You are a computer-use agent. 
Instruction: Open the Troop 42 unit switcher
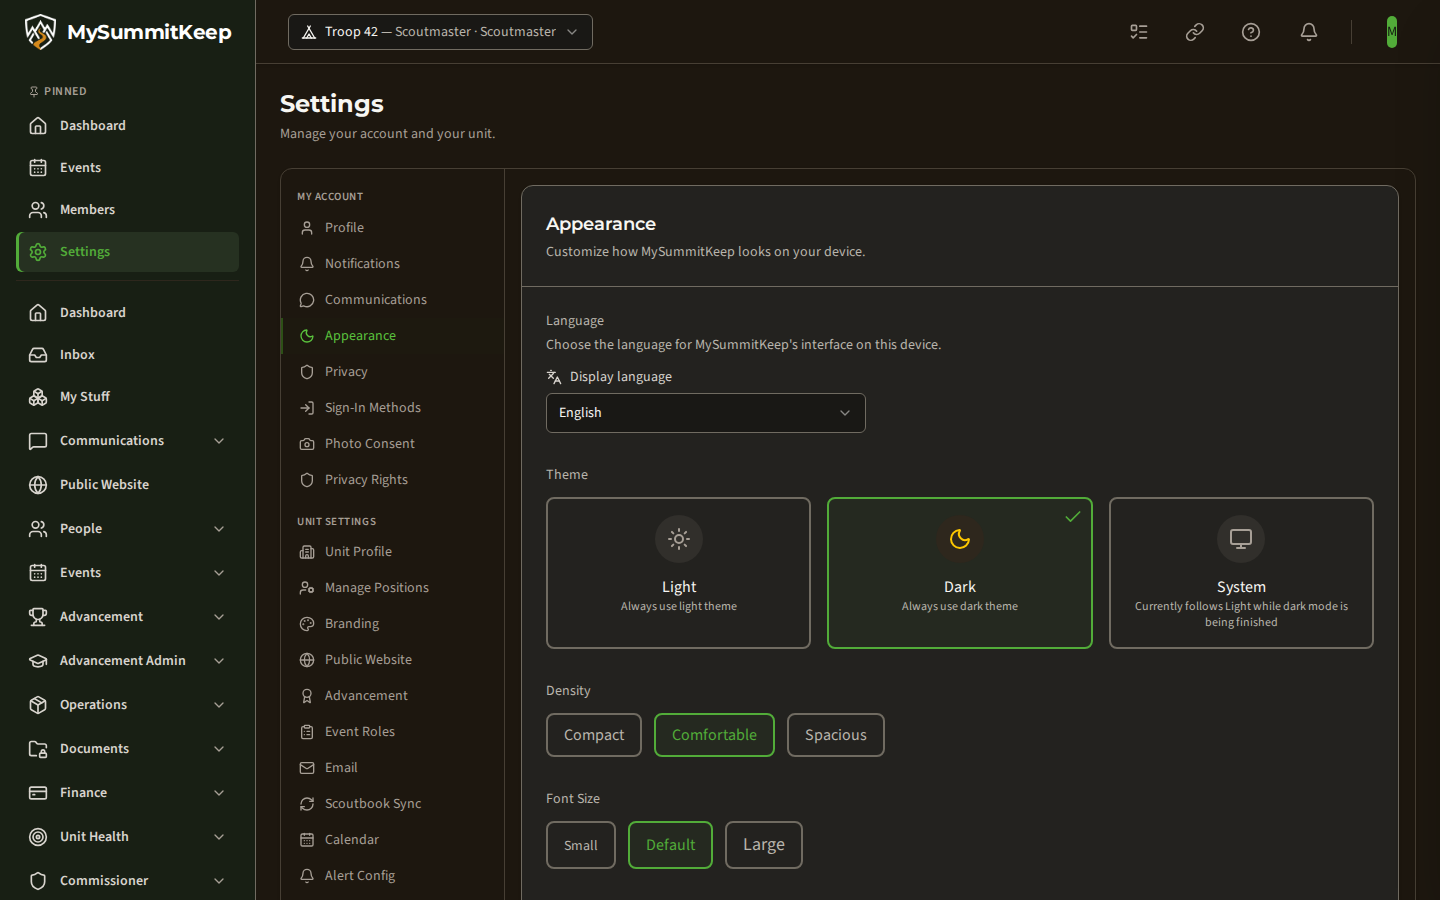click(x=440, y=32)
